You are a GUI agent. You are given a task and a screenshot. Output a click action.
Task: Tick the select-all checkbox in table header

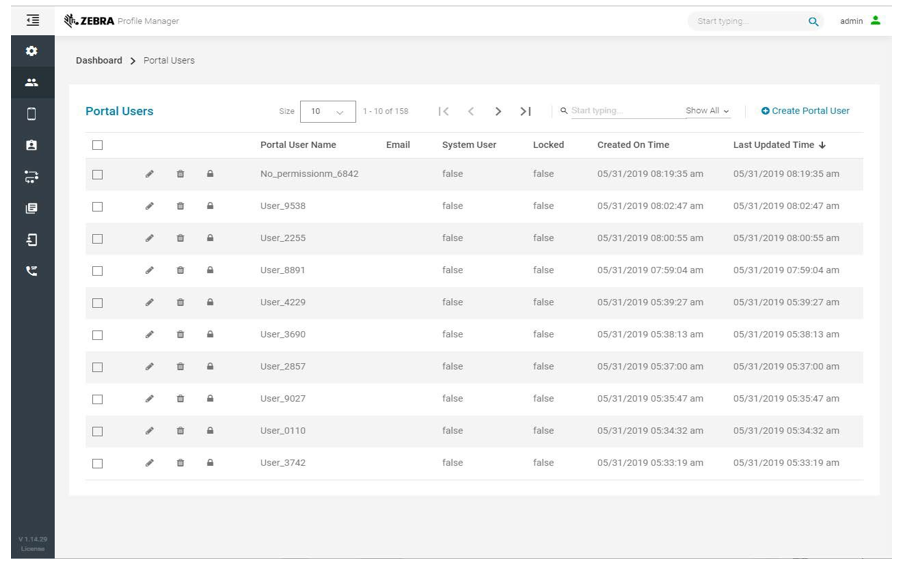97,145
